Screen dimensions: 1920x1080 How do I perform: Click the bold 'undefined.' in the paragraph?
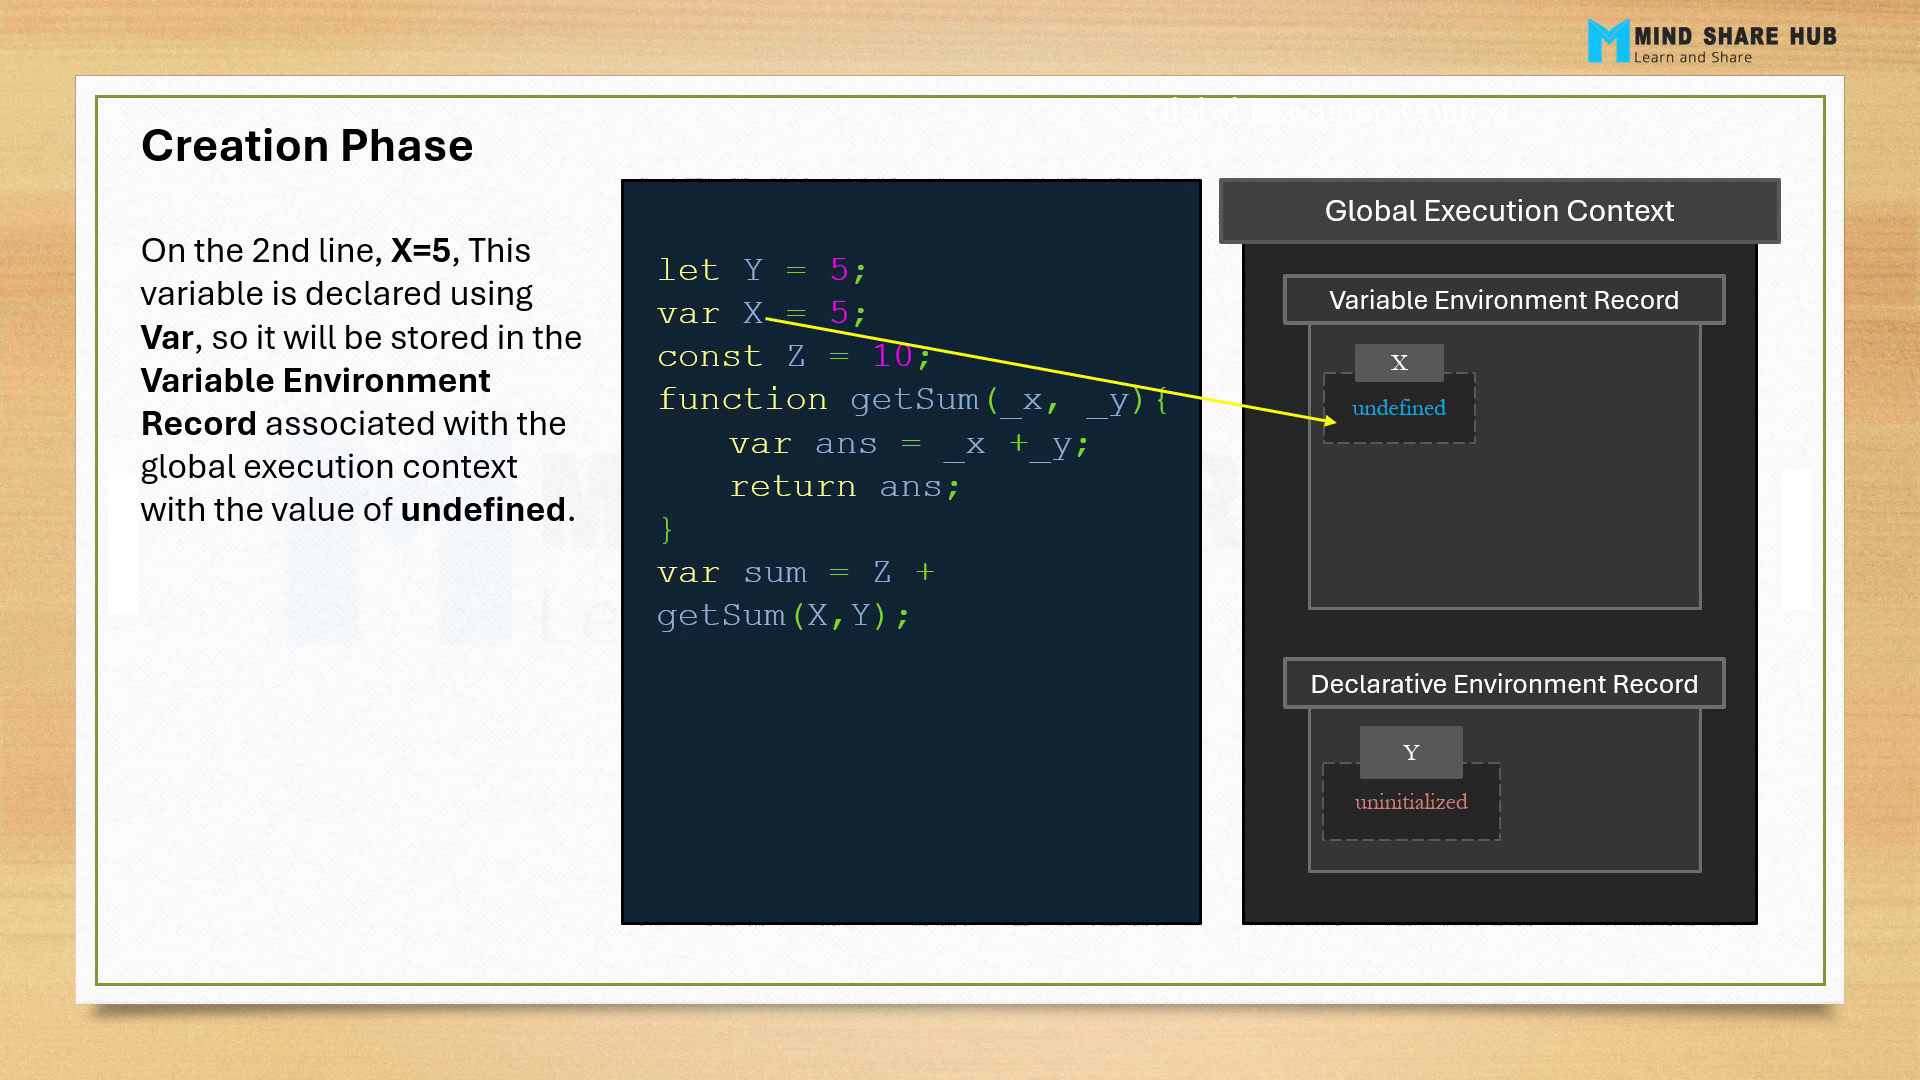point(488,510)
